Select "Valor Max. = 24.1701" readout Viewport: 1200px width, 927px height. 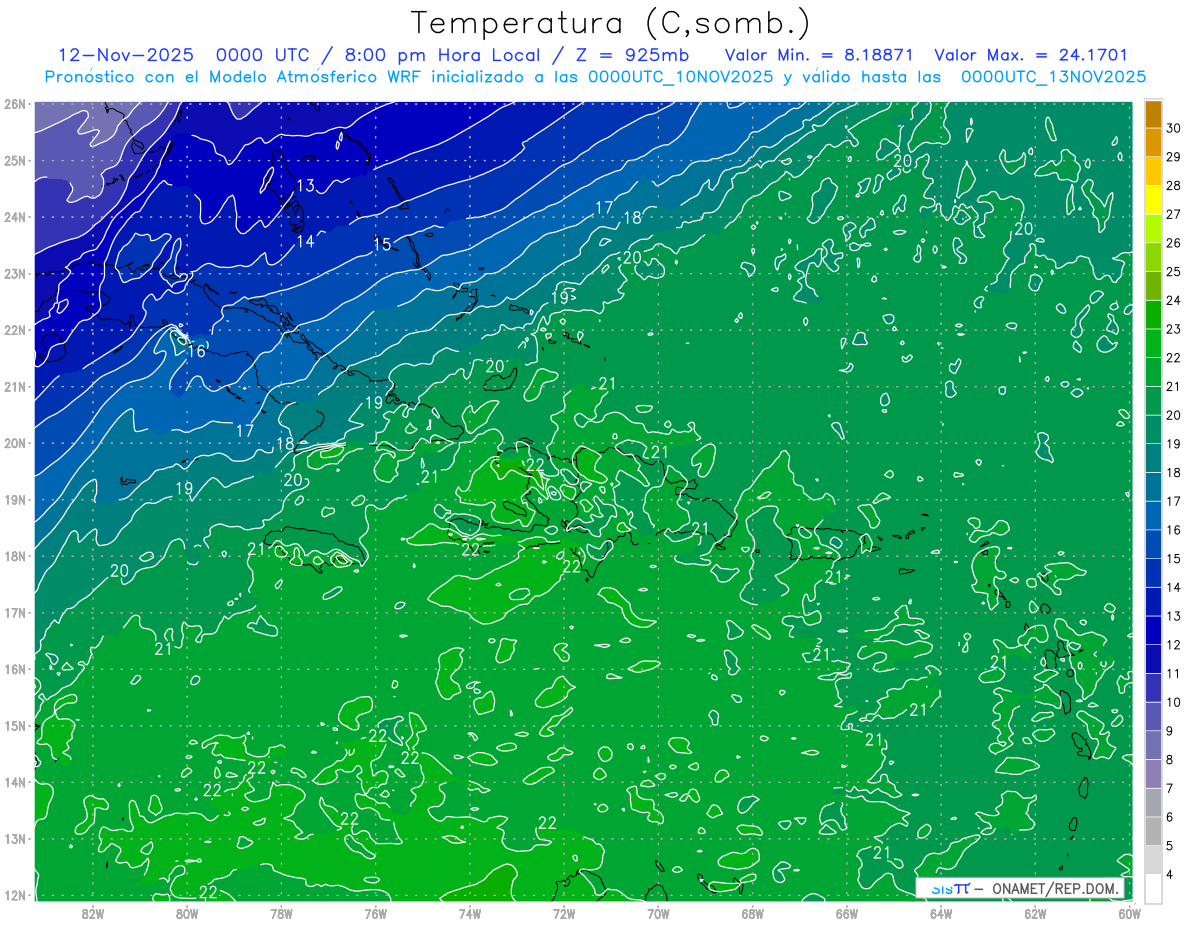pos(1031,55)
